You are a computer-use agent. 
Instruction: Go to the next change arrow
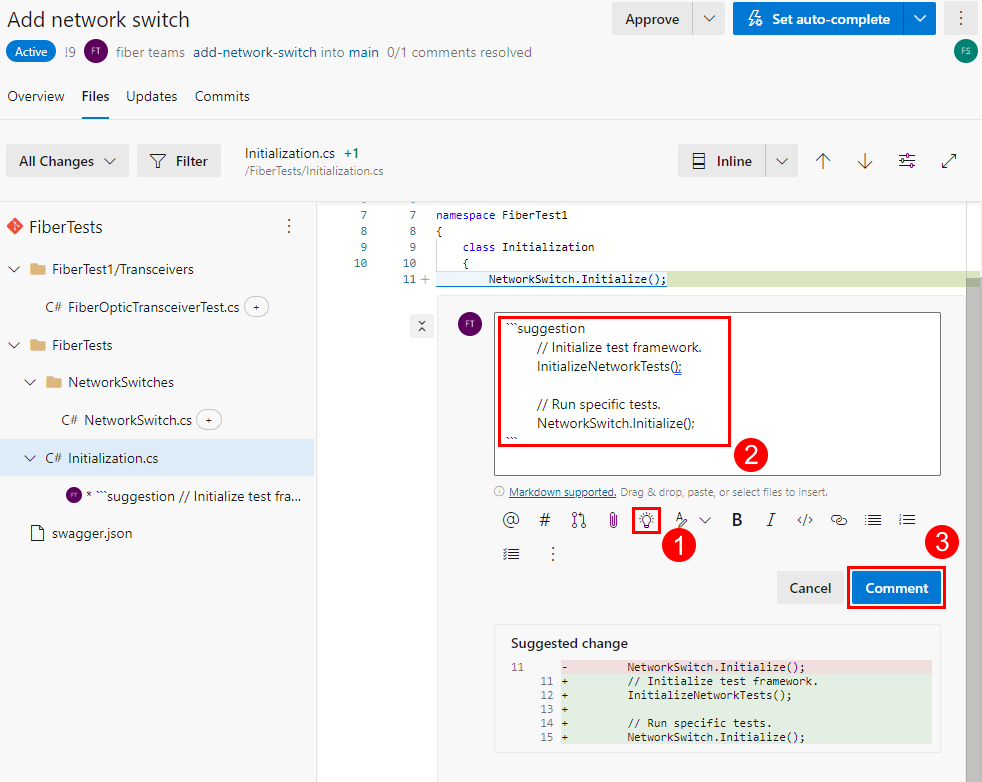865,161
